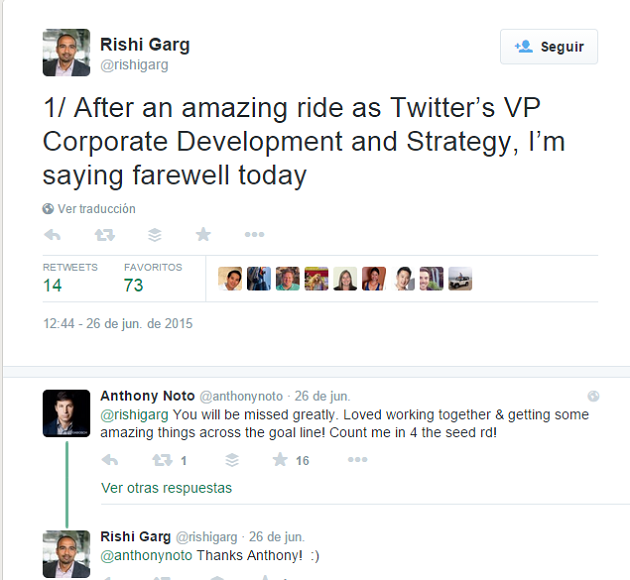Expand Ver otras respuestas
The height and width of the screenshot is (580, 630).
166,488
